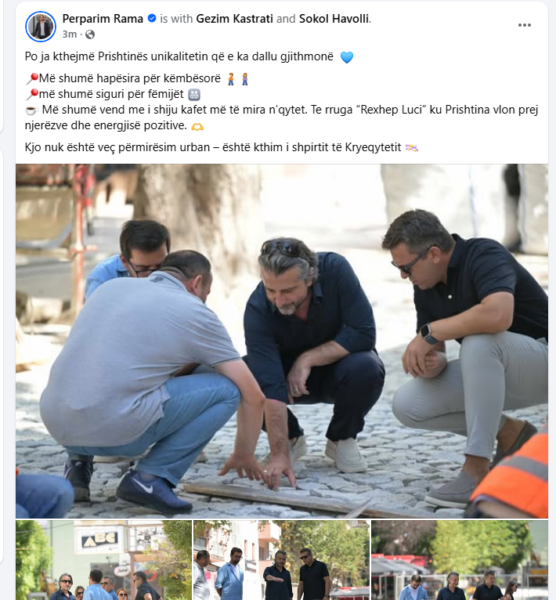This screenshot has height=600, width=556.
Task: Click the coffee cup emoji in post text
Action: pos(31,111)
